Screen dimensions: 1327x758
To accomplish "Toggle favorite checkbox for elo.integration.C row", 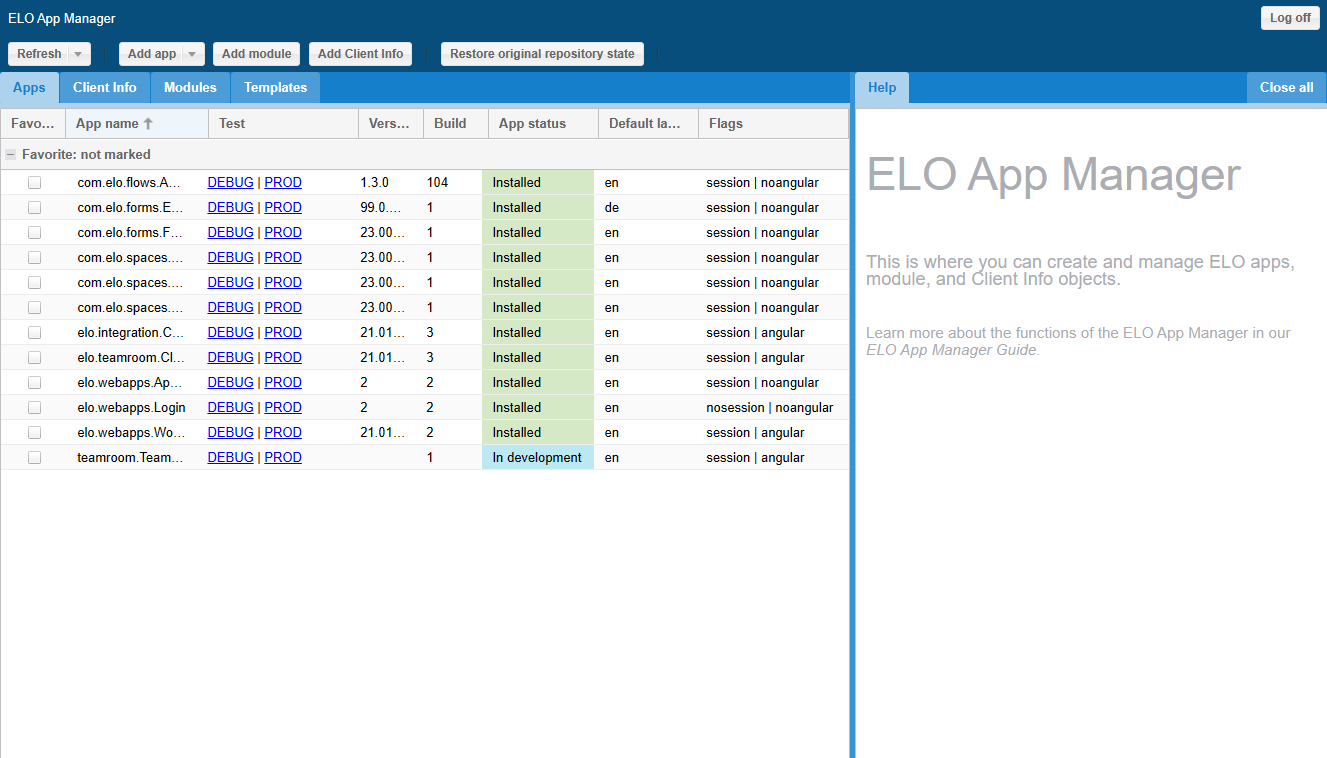I will [34, 333].
